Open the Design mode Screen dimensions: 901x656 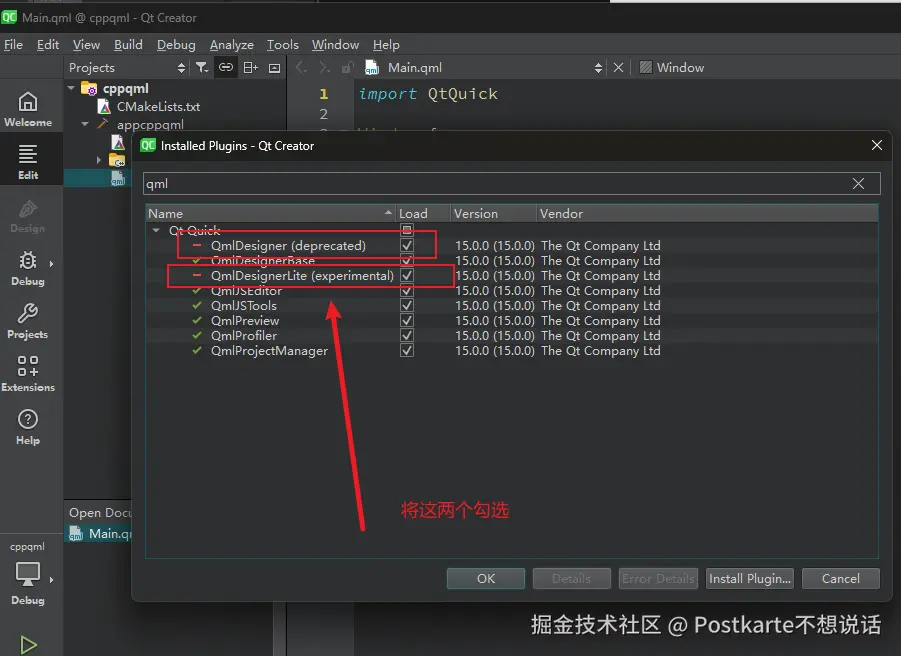coord(28,215)
